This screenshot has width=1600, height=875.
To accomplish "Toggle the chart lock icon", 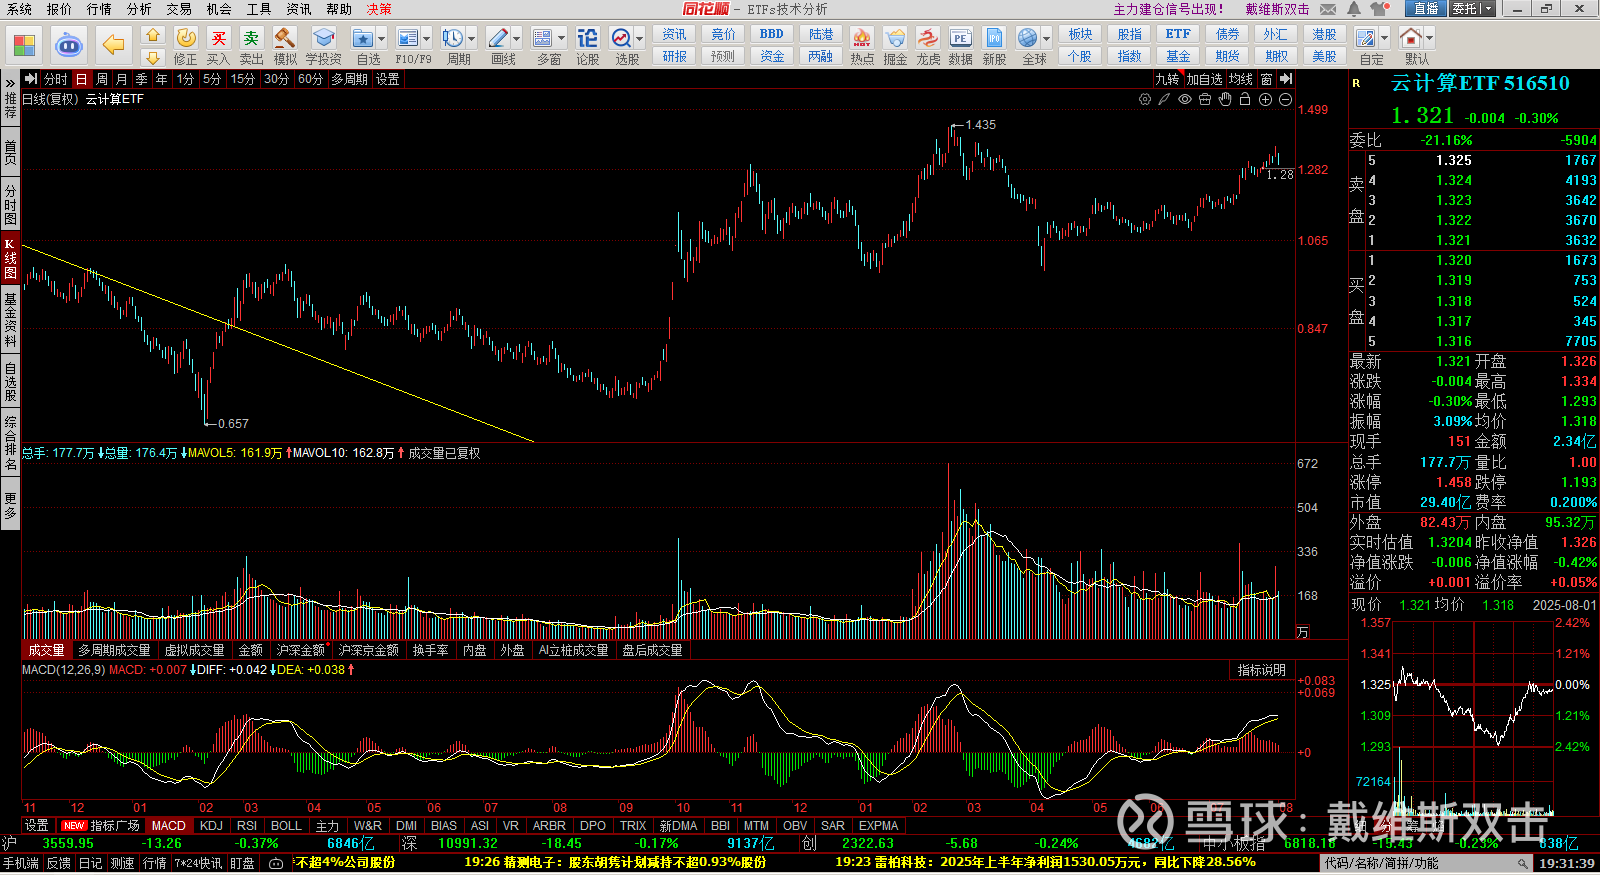I will [x=1245, y=99].
